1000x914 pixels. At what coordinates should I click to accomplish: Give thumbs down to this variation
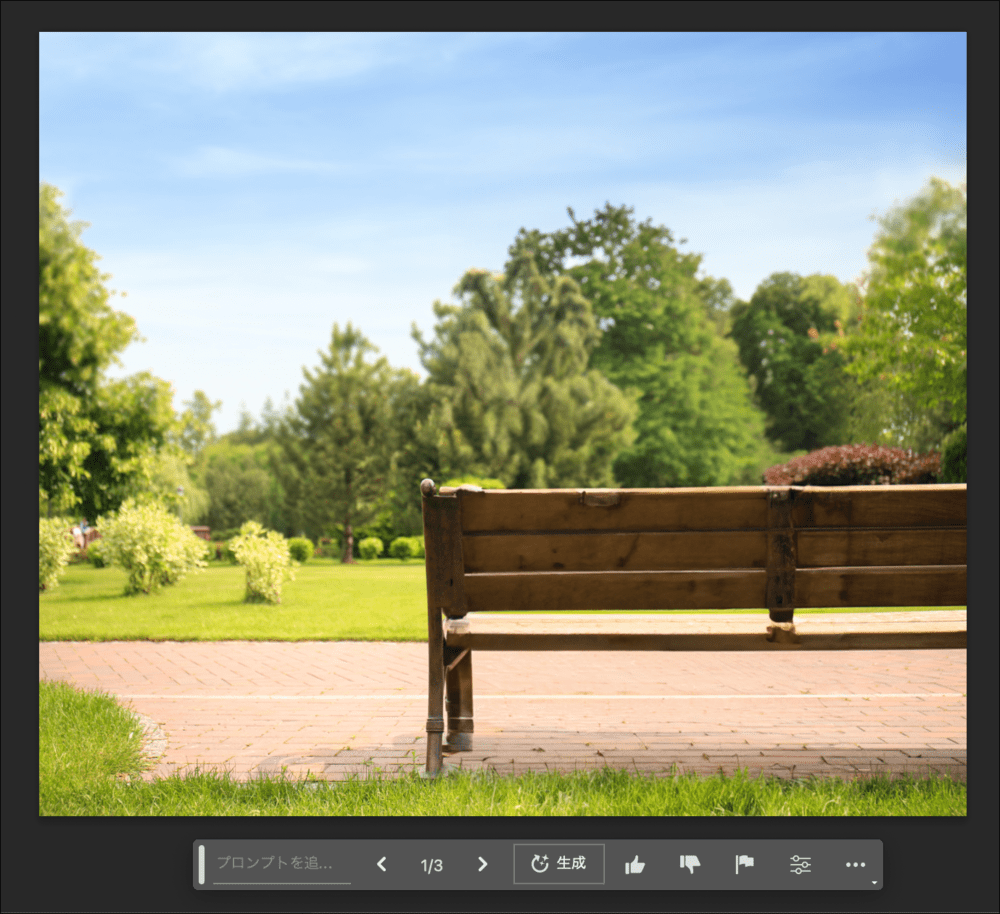[x=689, y=865]
